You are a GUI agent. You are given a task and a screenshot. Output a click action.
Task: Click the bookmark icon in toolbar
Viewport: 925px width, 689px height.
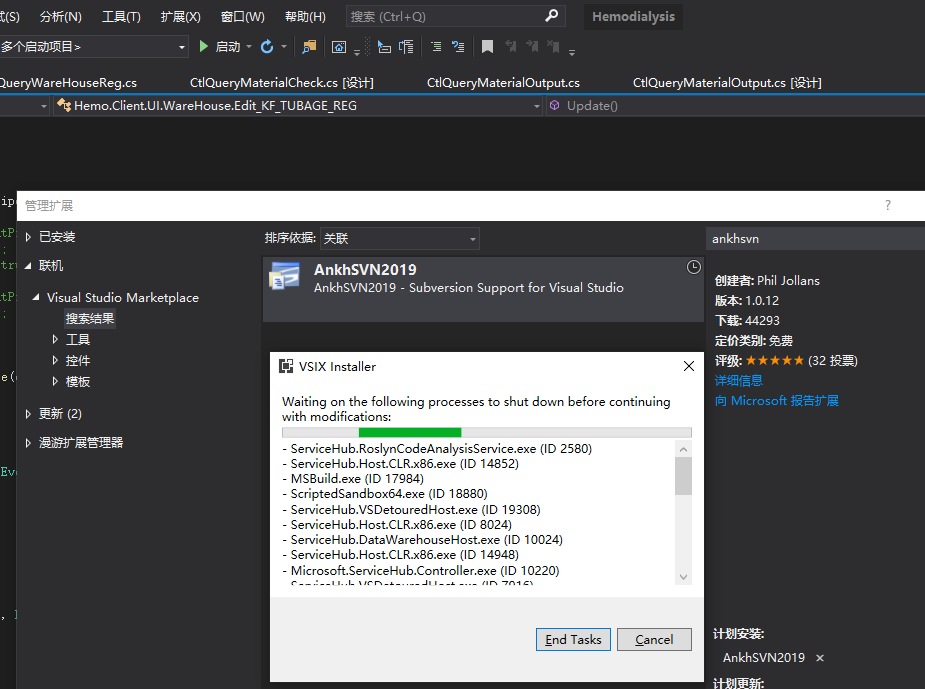[487, 47]
